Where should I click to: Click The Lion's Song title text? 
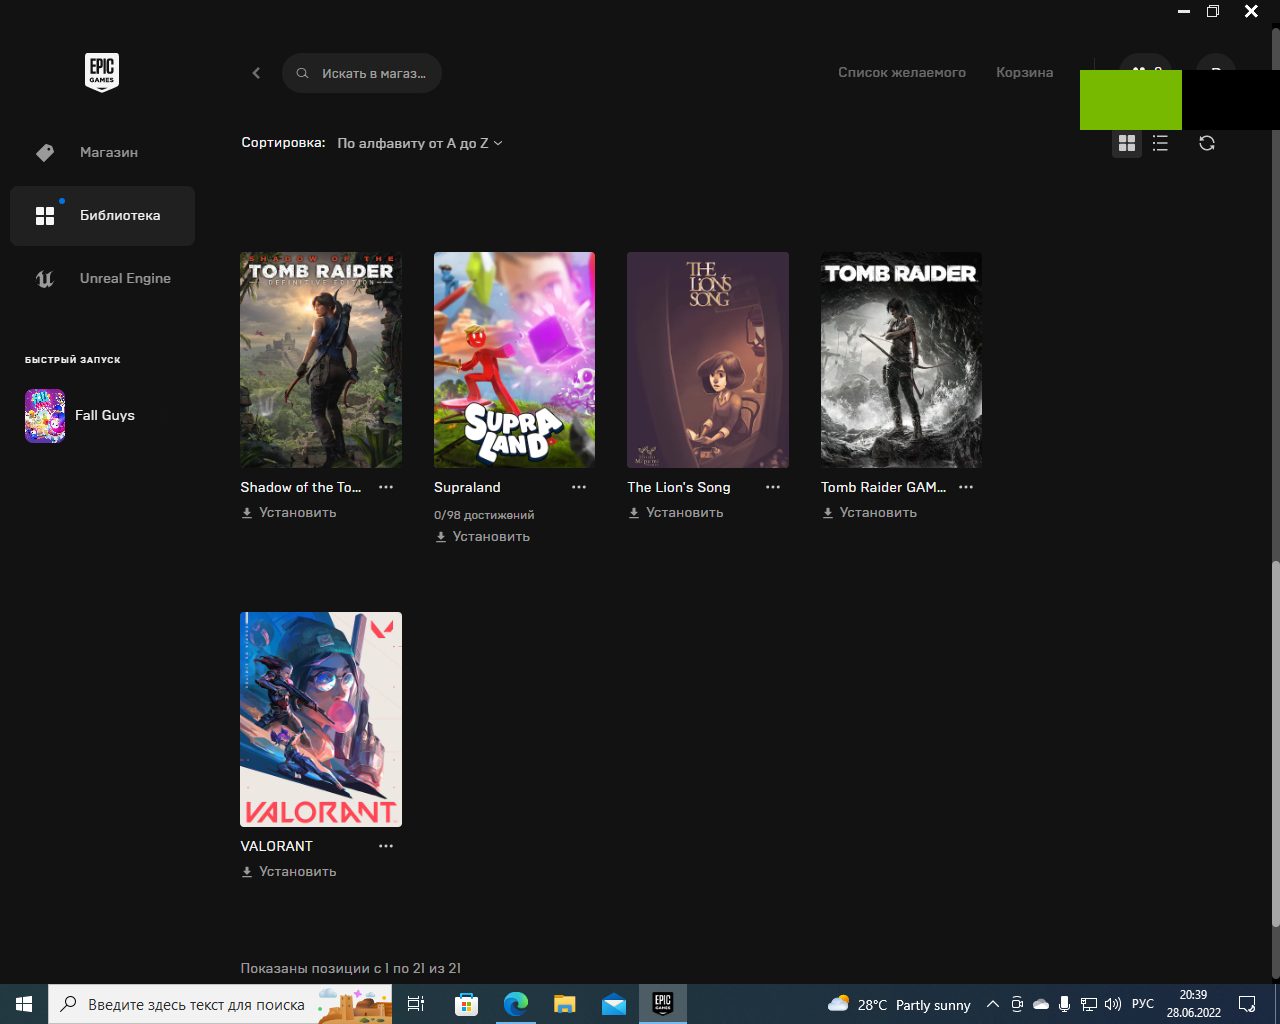679,487
